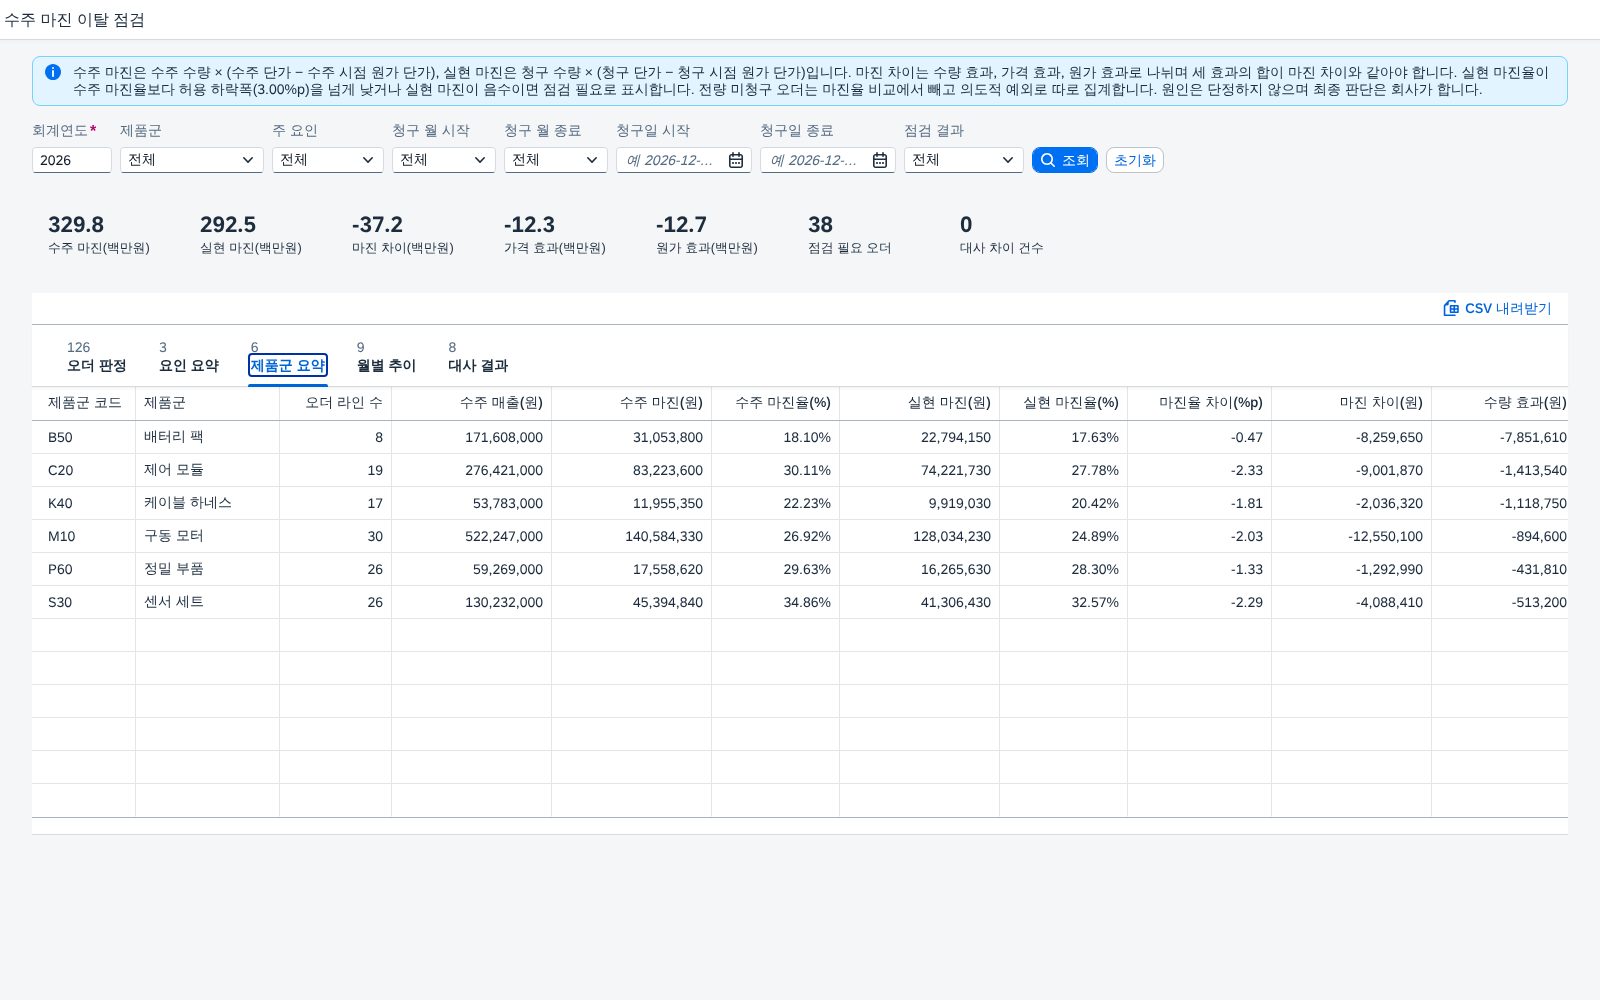Click the CSV export icon
Viewport: 1600px width, 1000px height.
(x=1451, y=308)
